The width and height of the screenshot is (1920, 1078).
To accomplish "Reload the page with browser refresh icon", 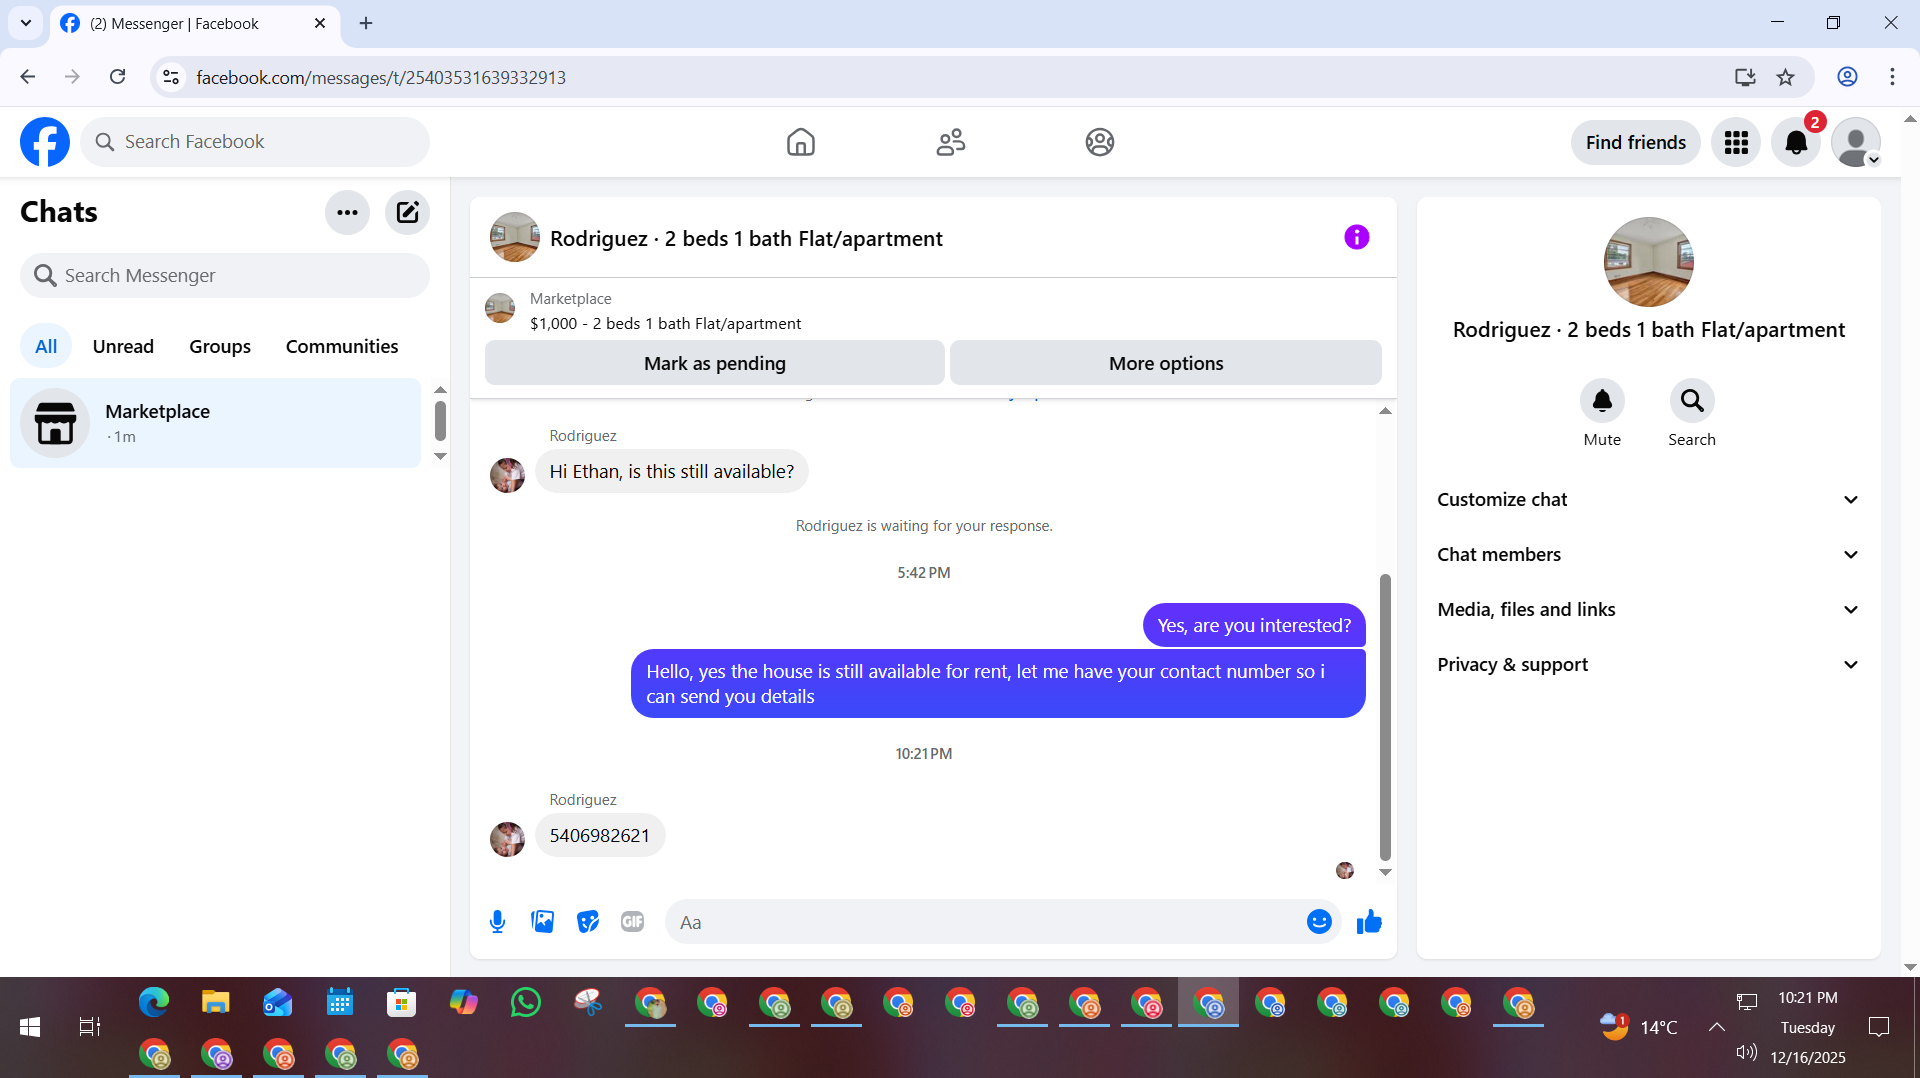I will coord(117,77).
